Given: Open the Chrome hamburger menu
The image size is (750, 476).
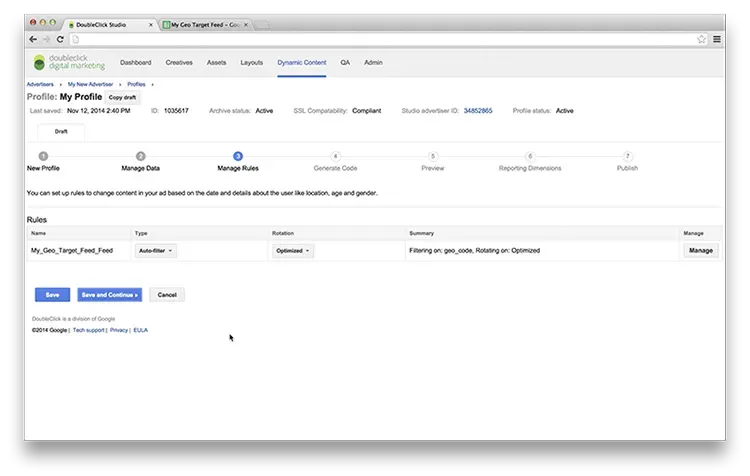Looking at the screenshot, I should (x=716, y=39).
